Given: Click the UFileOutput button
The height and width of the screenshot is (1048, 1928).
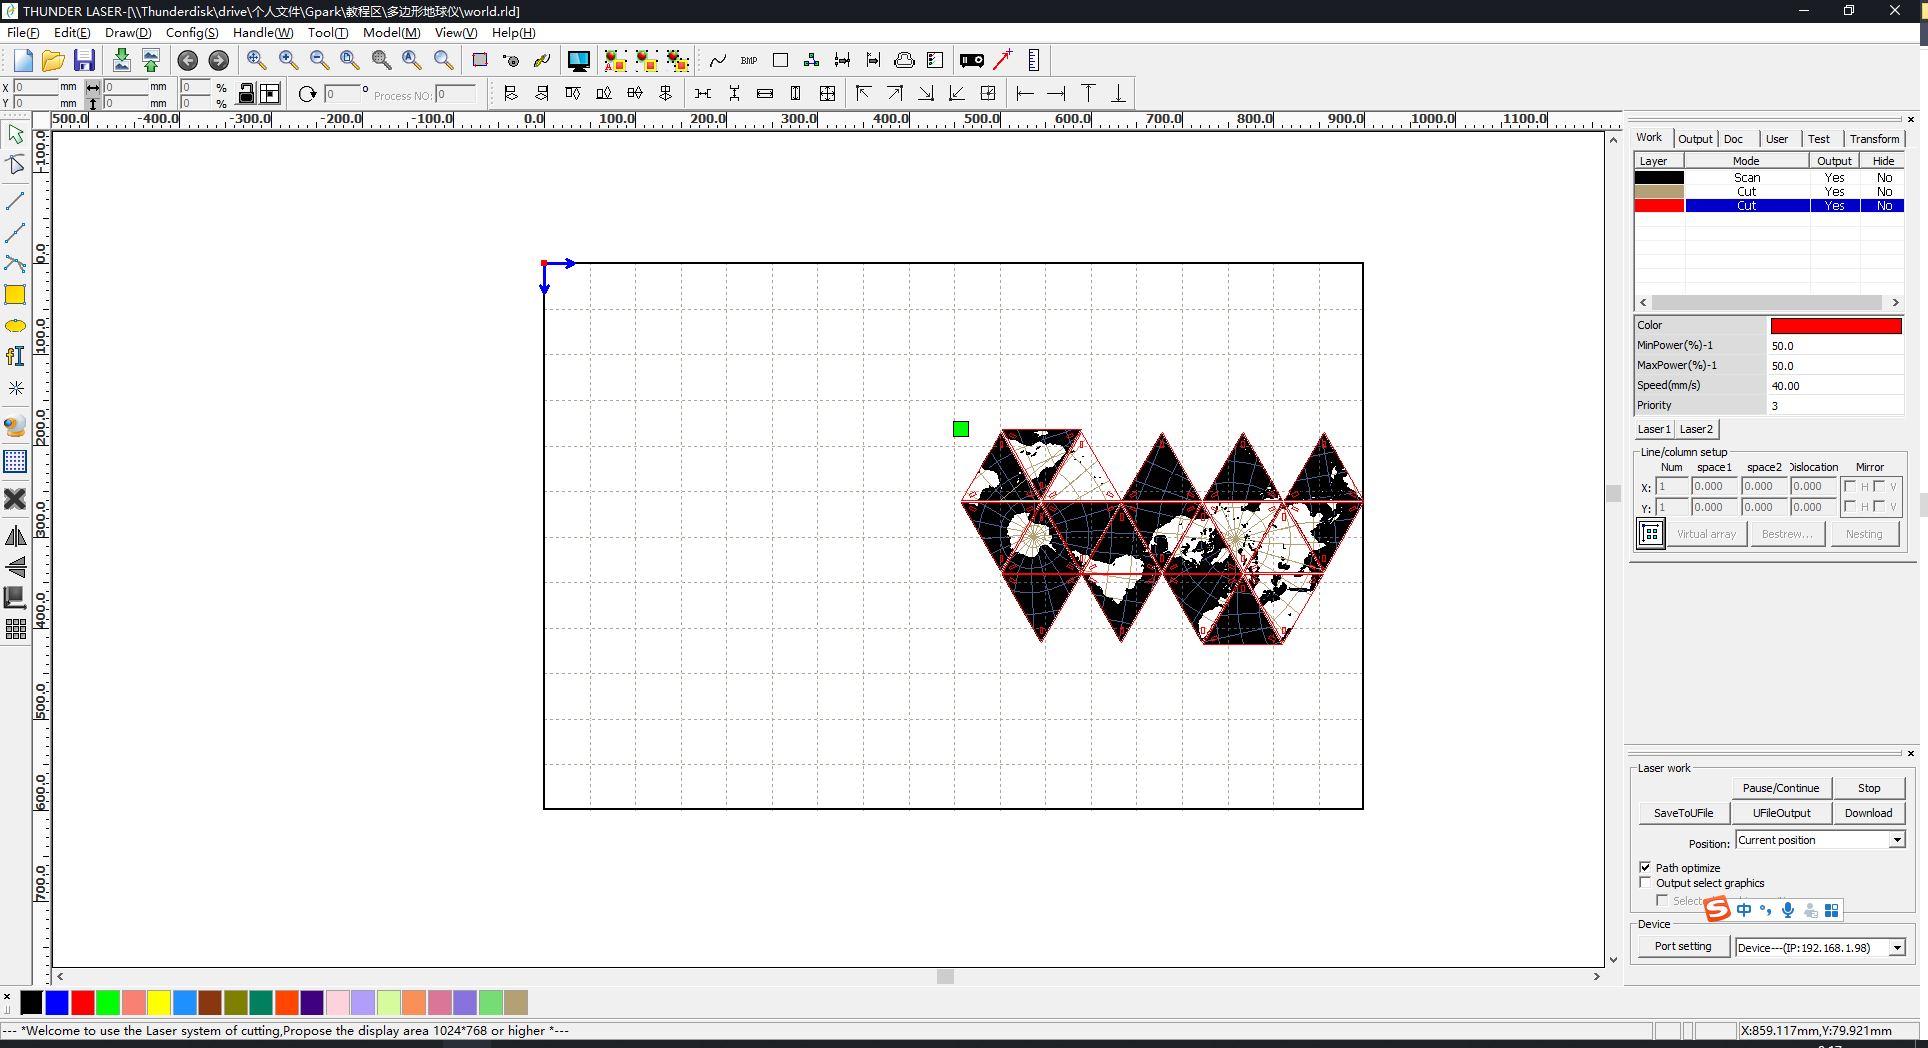Looking at the screenshot, I should 1781,813.
